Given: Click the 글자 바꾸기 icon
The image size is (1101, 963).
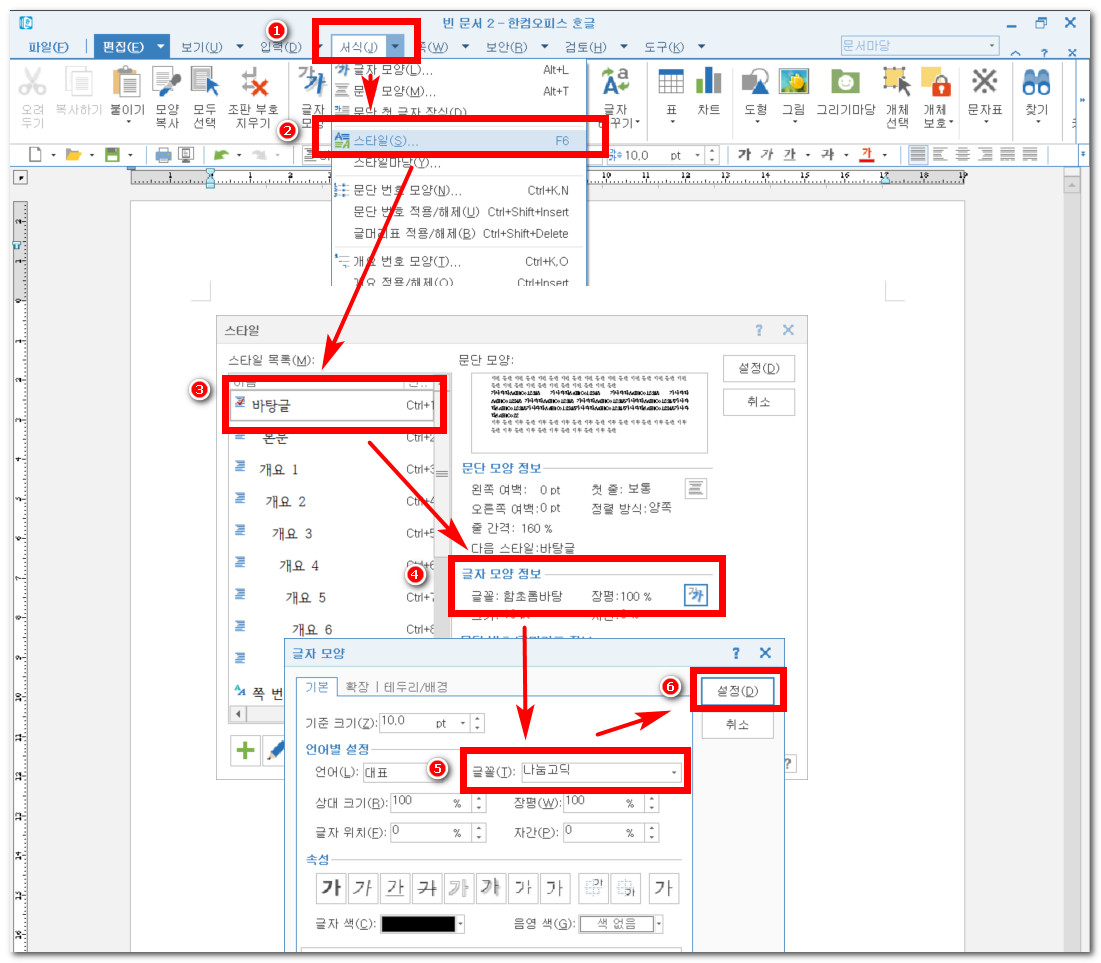Looking at the screenshot, I should click(616, 83).
